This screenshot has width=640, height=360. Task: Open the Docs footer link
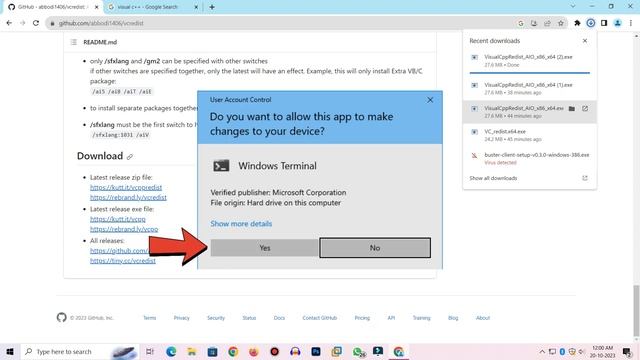(279, 318)
